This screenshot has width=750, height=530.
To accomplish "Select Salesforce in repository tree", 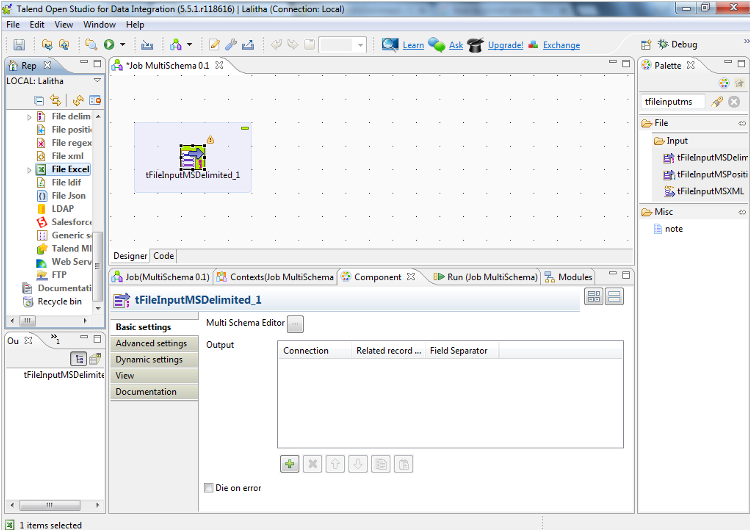I will (72, 222).
